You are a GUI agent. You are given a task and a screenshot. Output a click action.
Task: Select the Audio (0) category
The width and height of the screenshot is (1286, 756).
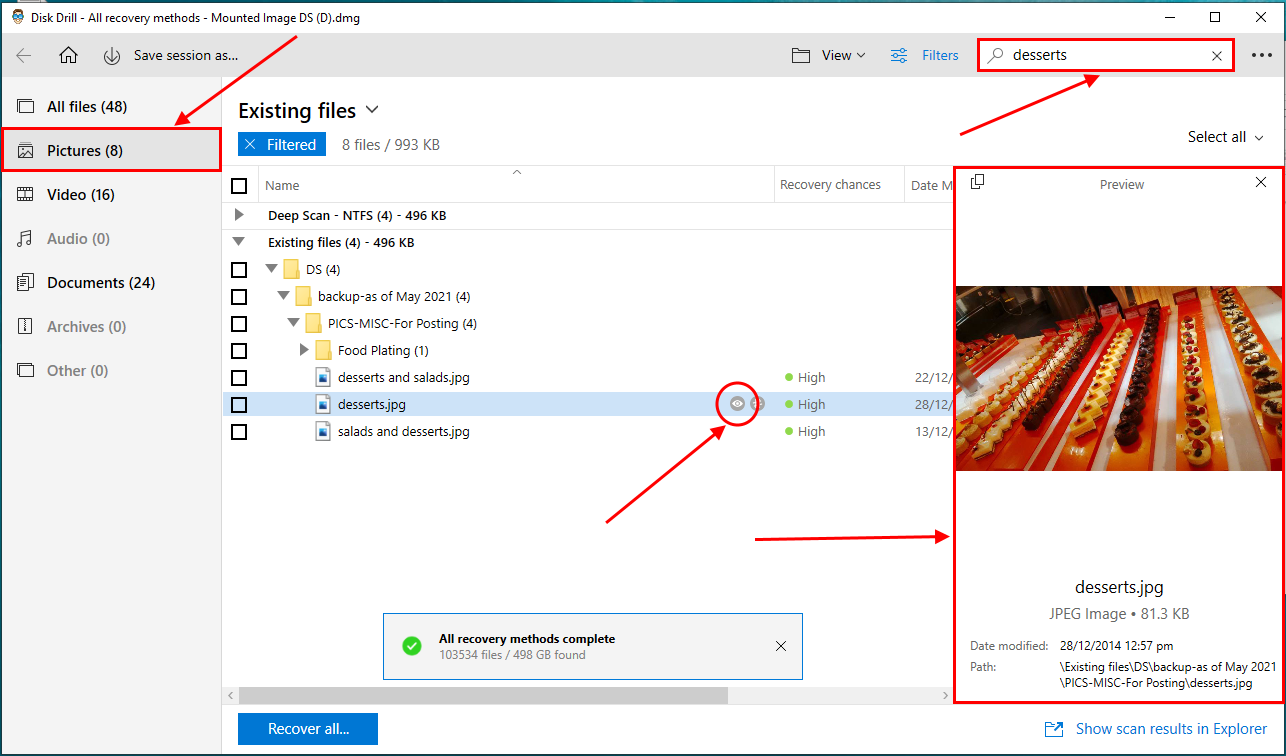[110, 239]
